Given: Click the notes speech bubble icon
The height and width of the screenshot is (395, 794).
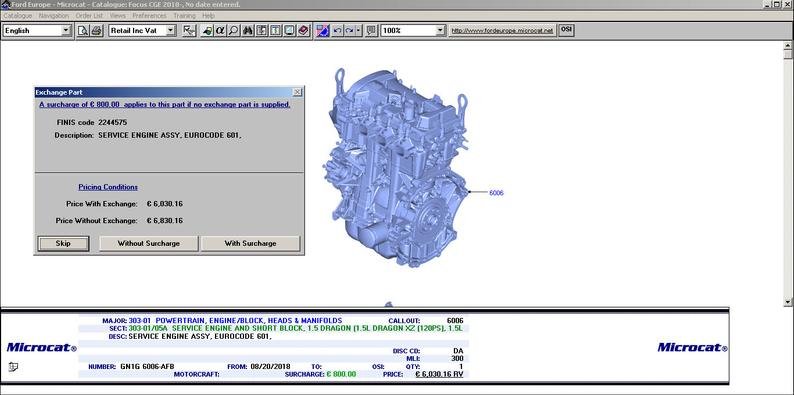Looking at the screenshot, I should (371, 31).
